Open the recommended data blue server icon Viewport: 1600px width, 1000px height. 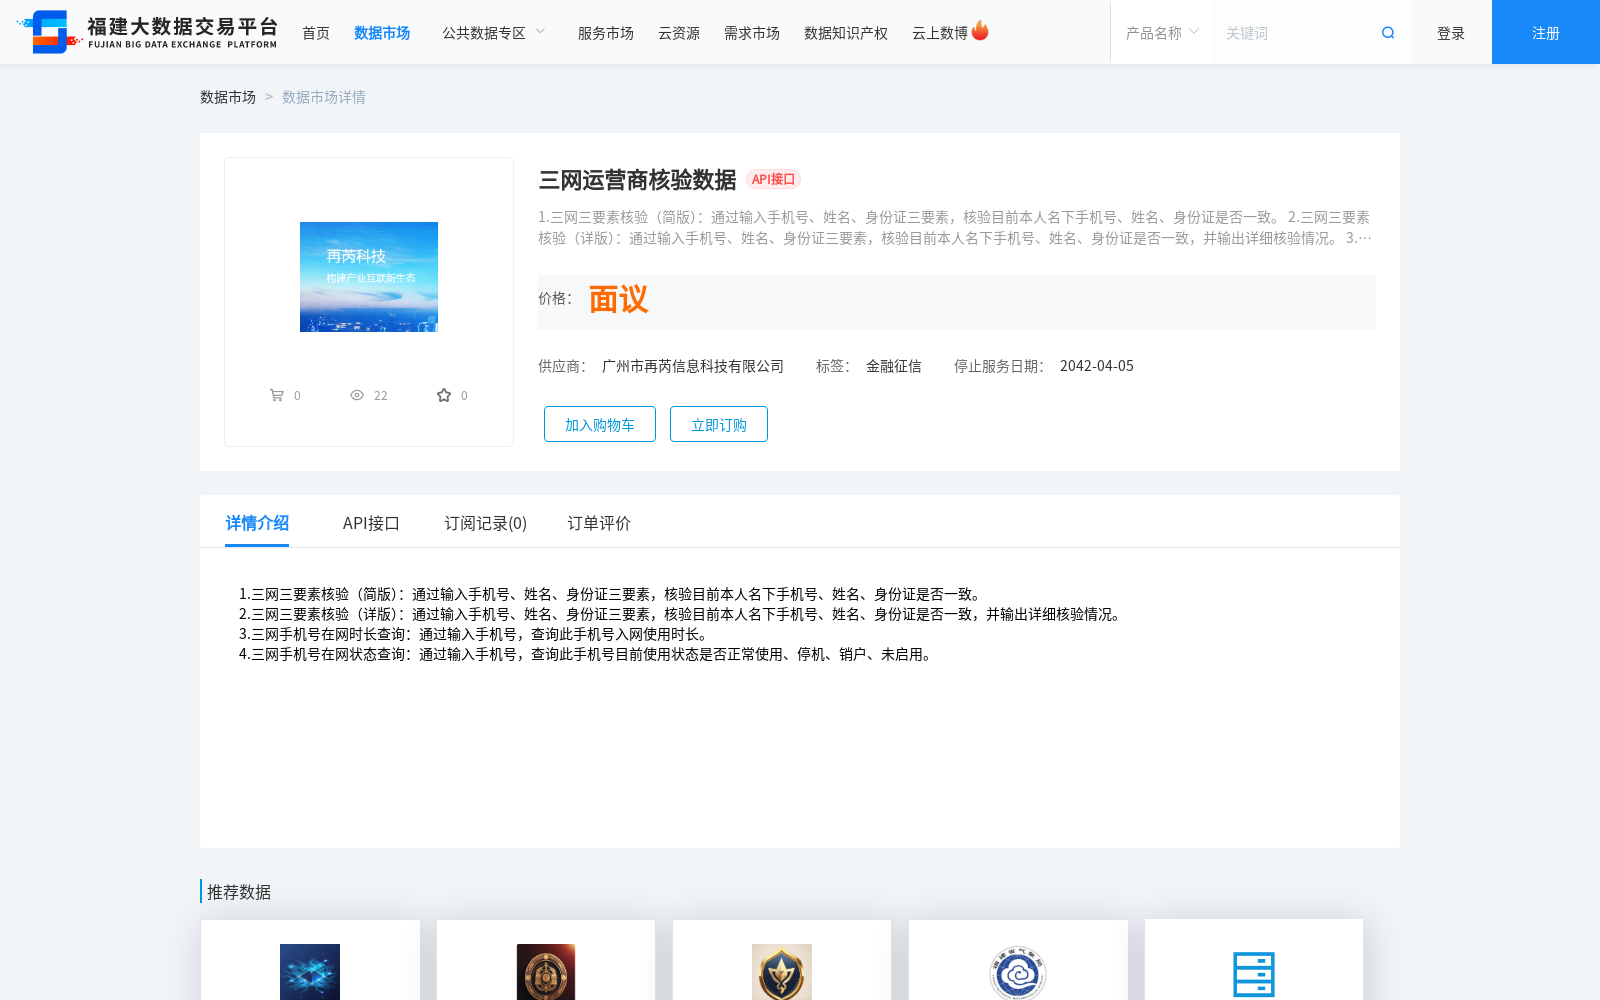1254,974
